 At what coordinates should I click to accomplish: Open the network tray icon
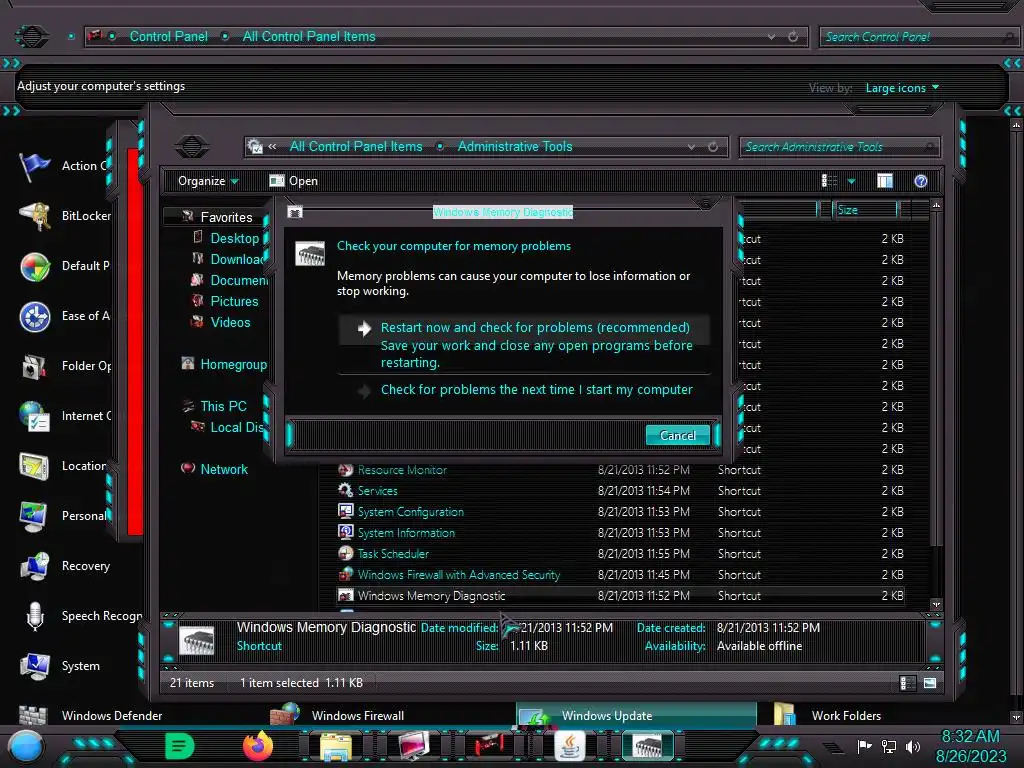click(888, 746)
